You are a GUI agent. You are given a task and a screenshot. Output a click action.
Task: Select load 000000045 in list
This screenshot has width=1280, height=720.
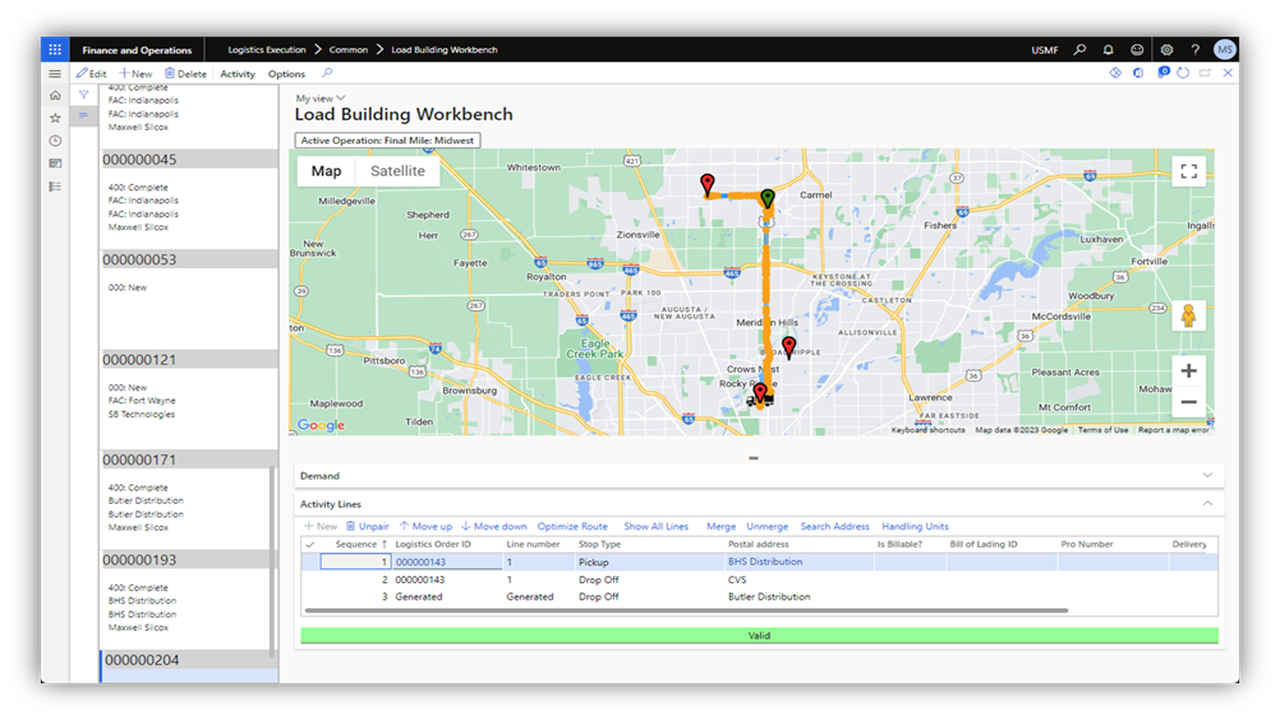point(189,159)
